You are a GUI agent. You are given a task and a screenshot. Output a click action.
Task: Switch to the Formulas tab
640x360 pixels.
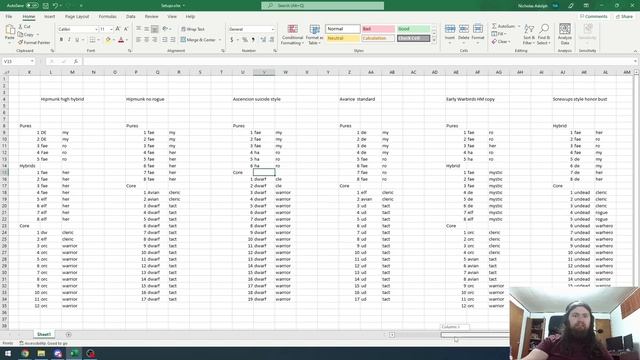[108, 17]
